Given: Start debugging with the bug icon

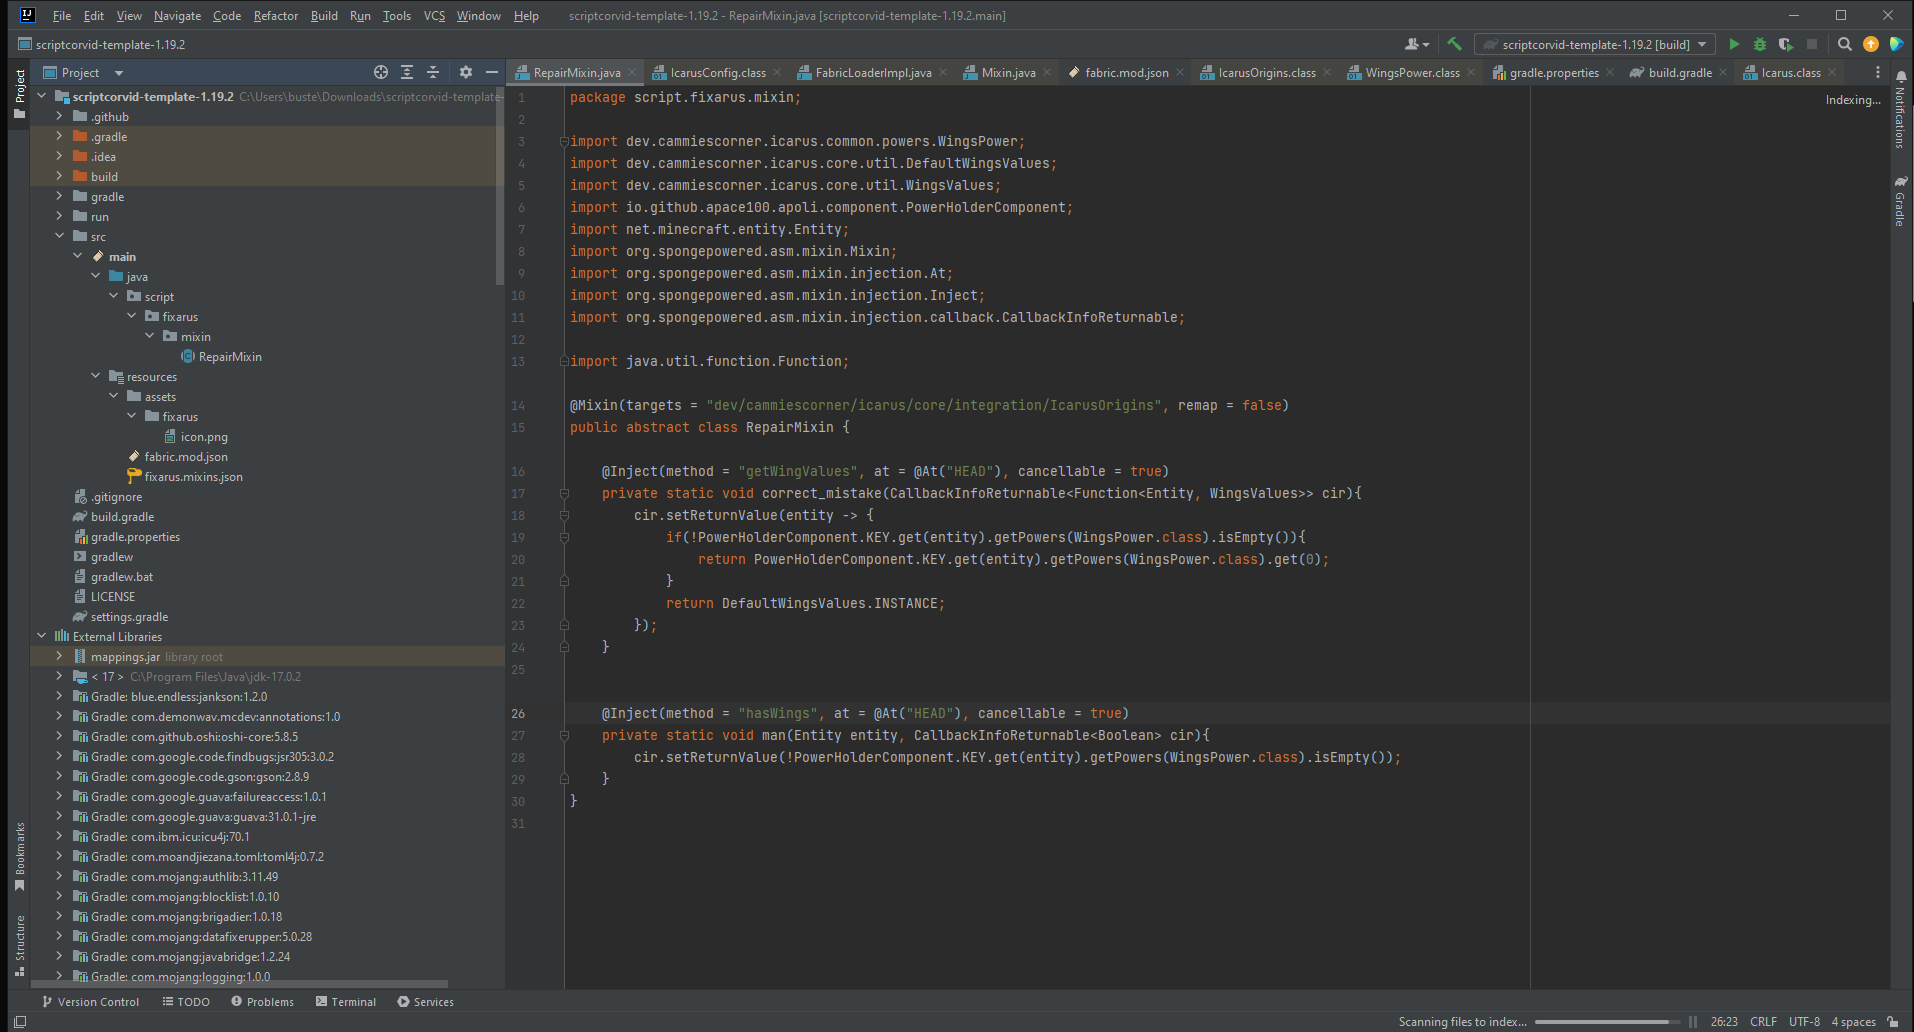Looking at the screenshot, I should tap(1760, 44).
